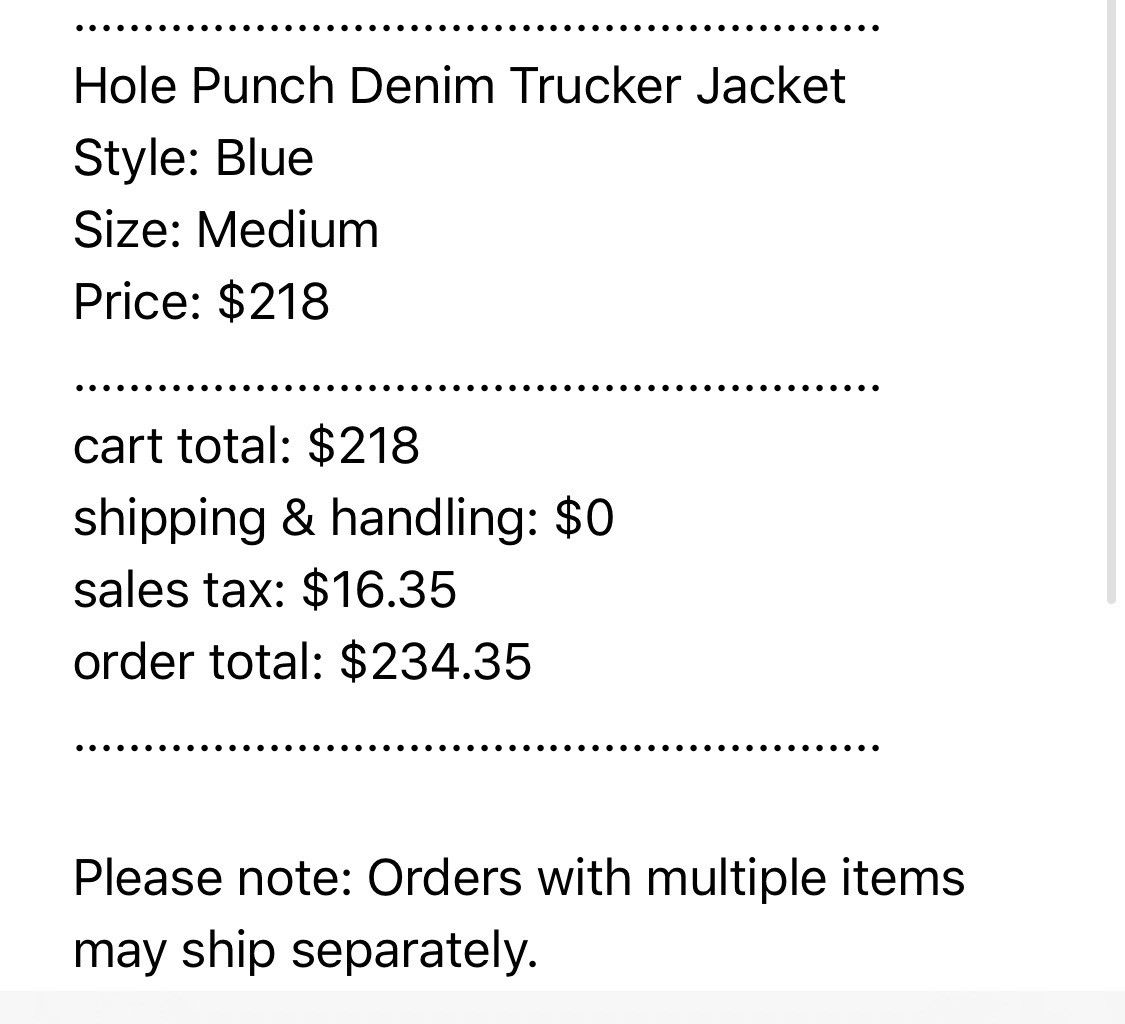Click the $218 cart total amount

tap(364, 446)
